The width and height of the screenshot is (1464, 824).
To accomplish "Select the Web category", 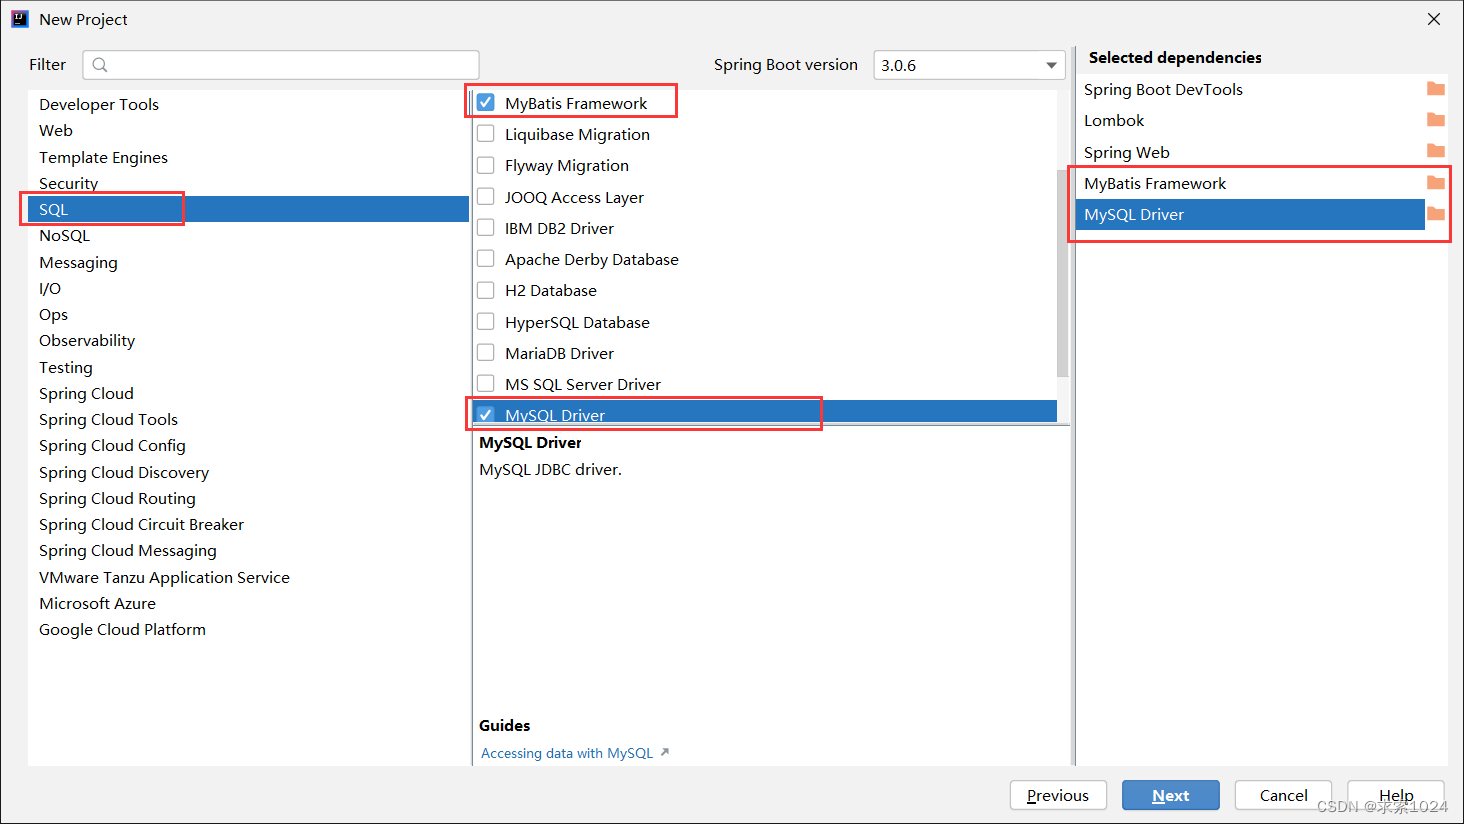I will [x=248, y=130].
